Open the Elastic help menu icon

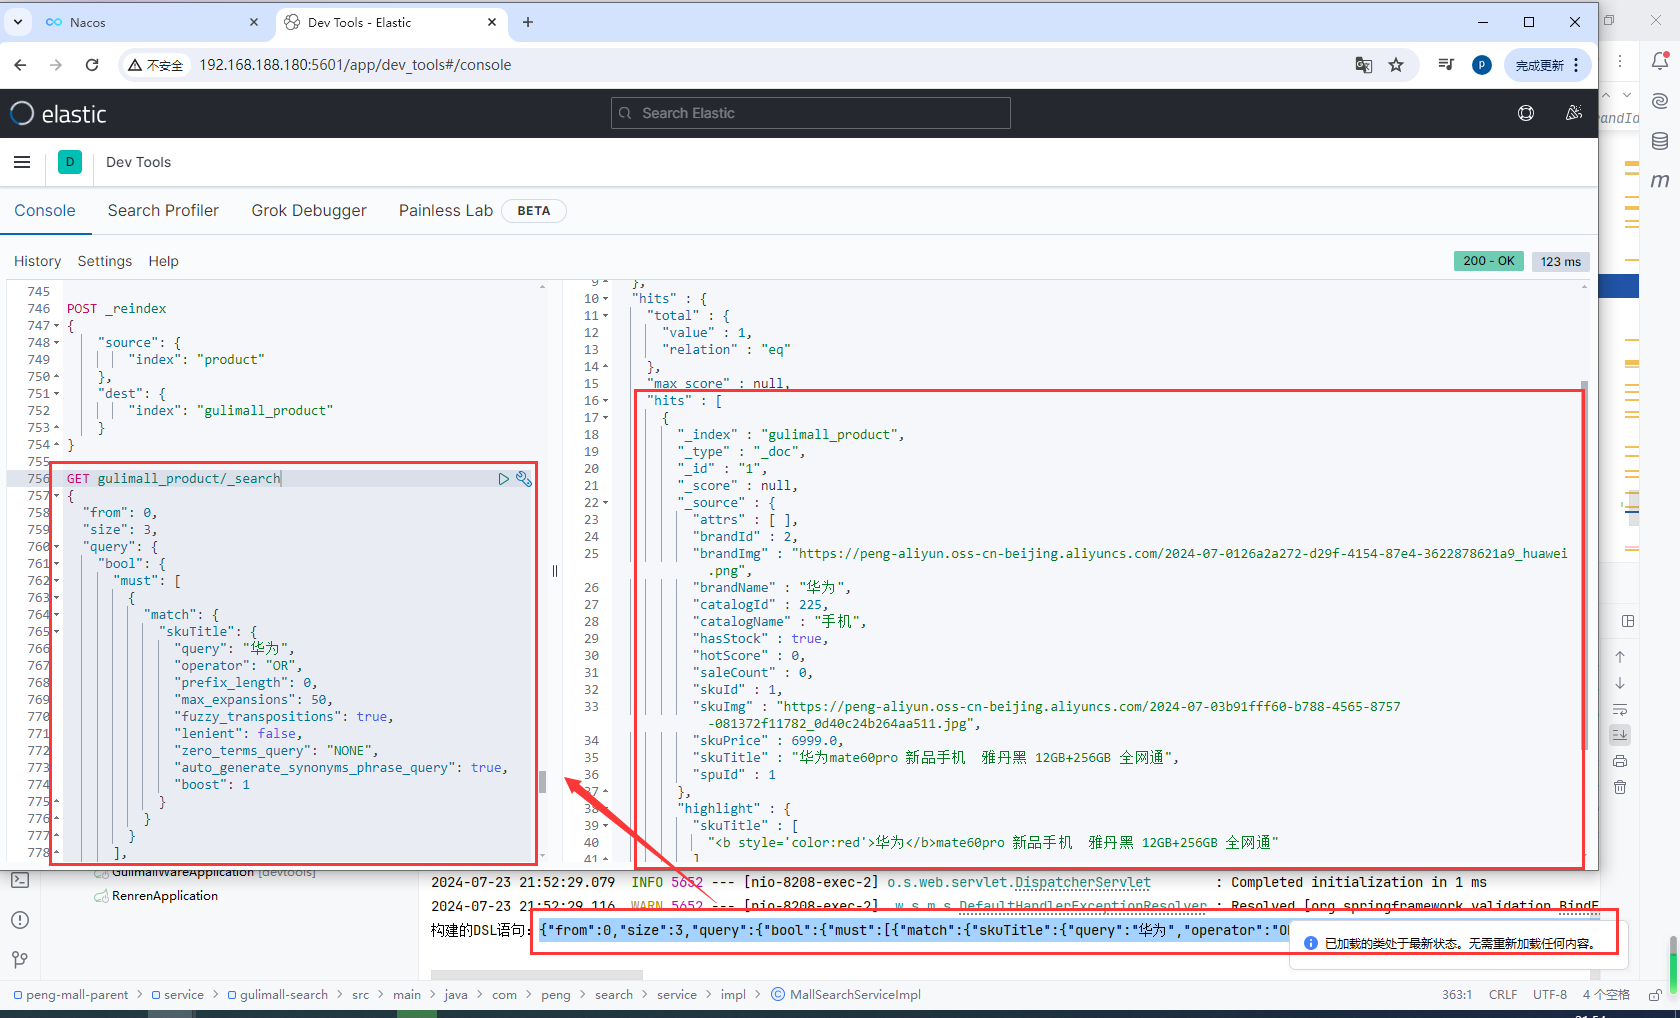point(1526,113)
